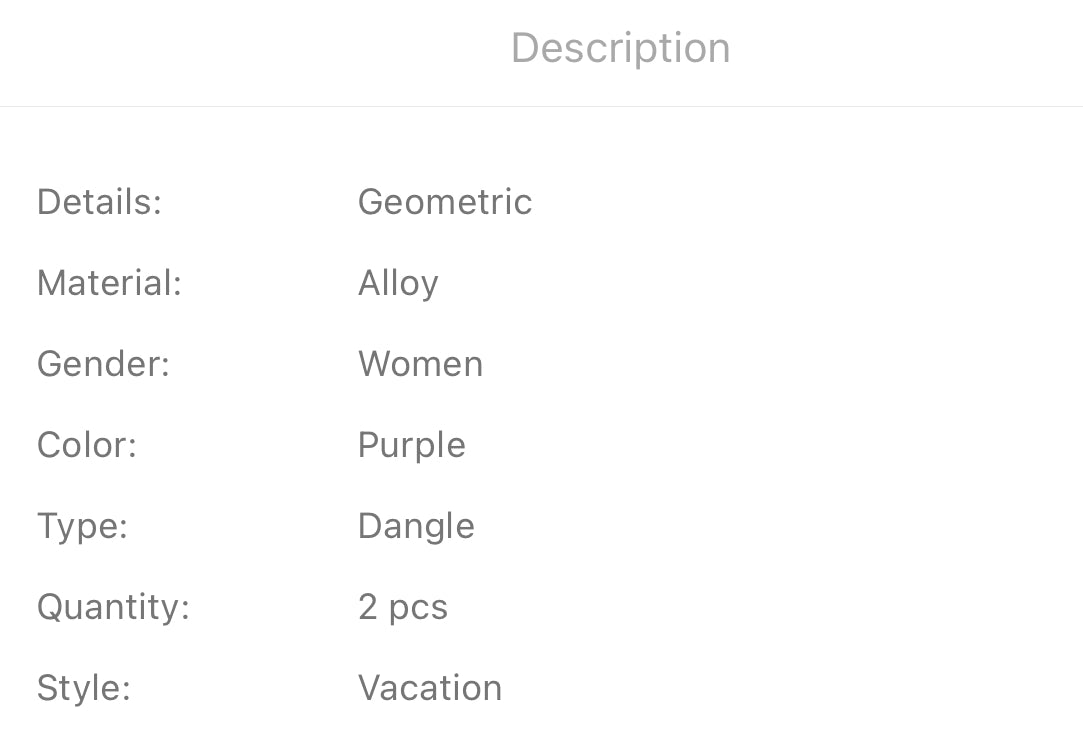
Task: Select the 2 pcs quantity value
Action: pos(402,607)
